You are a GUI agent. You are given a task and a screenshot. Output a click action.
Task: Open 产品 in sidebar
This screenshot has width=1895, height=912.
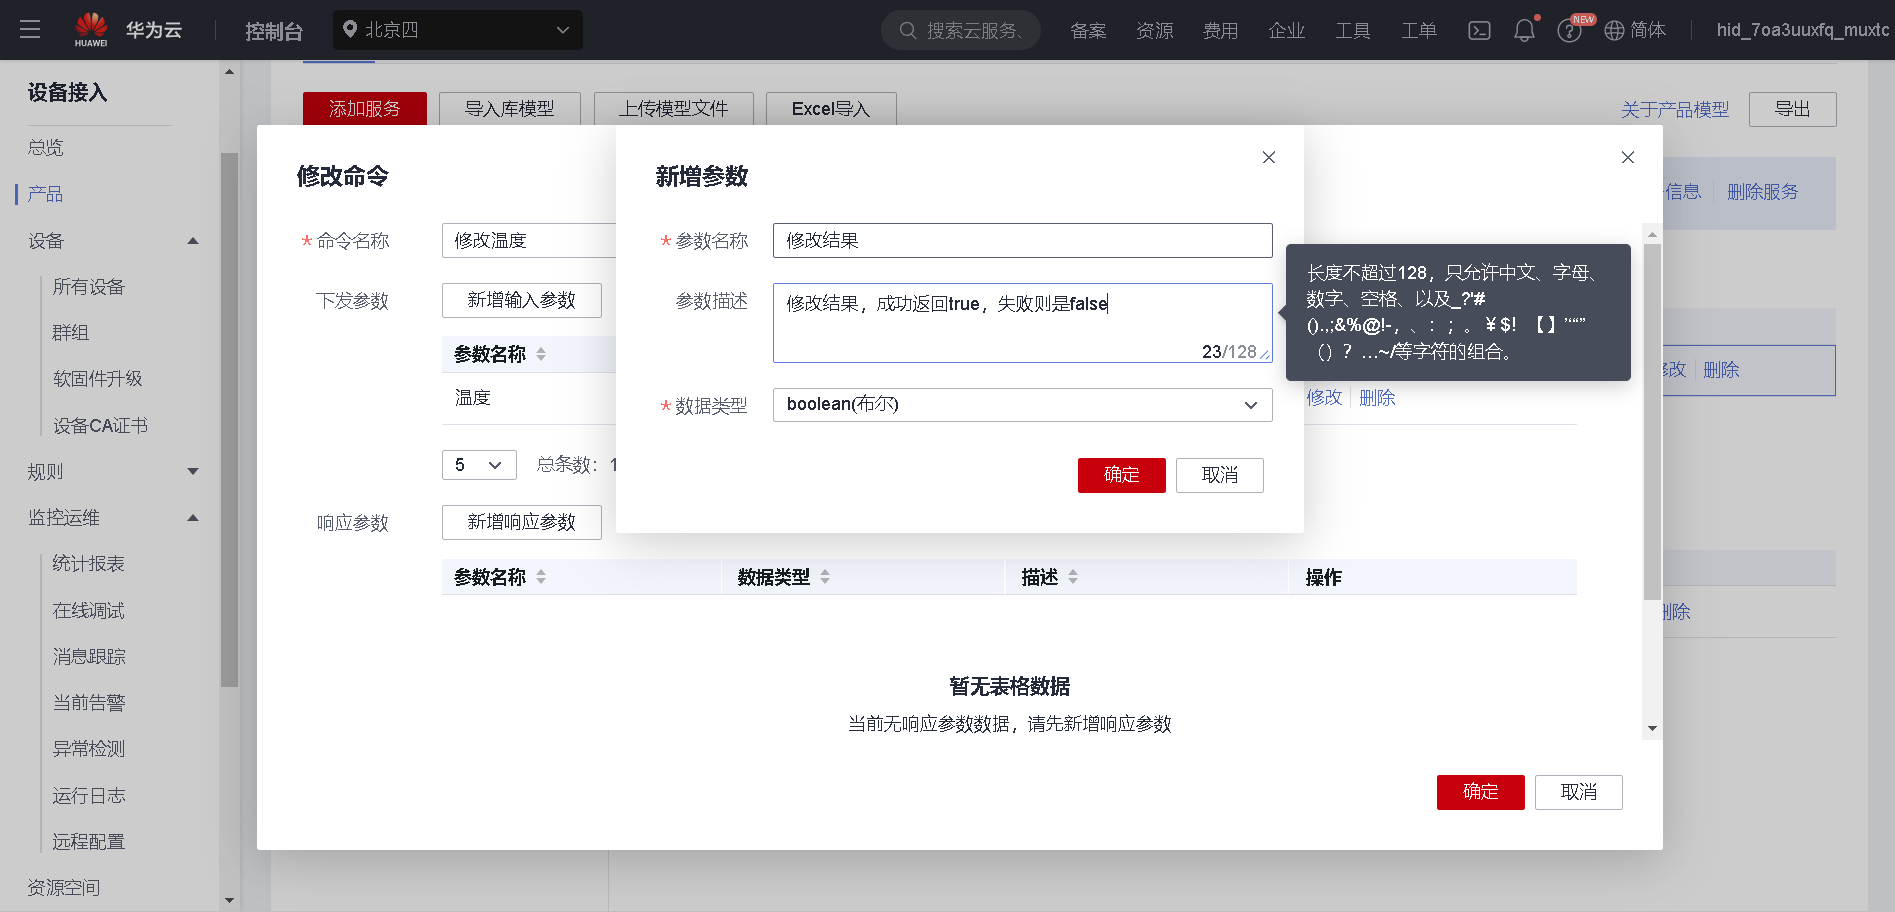coord(46,194)
